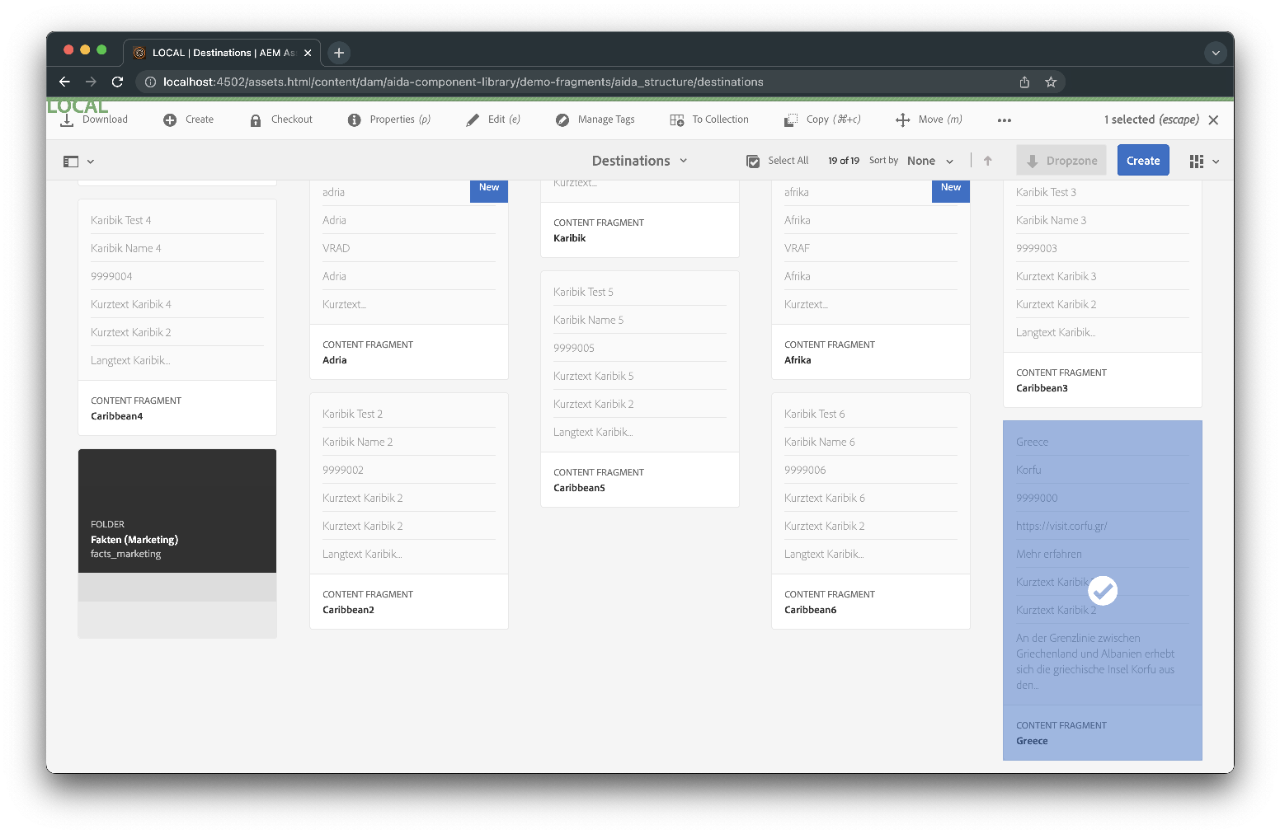
Task: Open the card view layout switcher chevron
Action: [x=1213, y=160]
